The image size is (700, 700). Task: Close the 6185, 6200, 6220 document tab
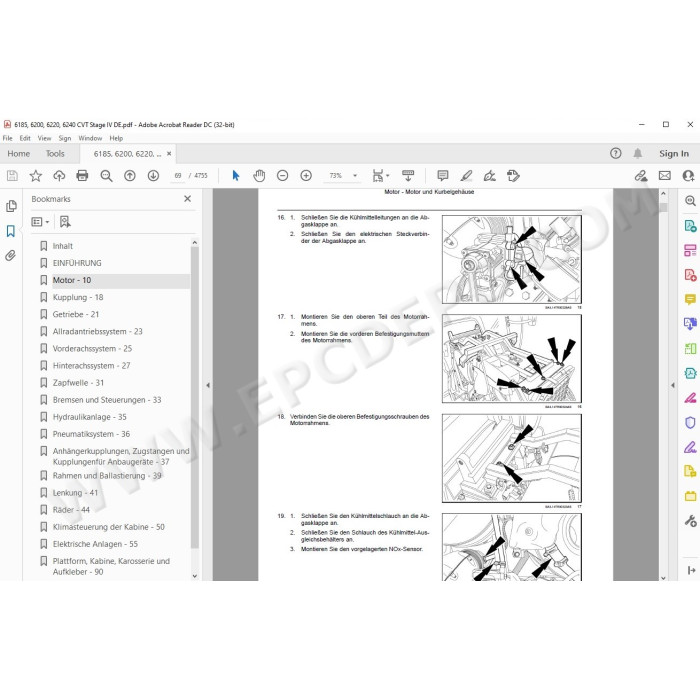point(169,154)
